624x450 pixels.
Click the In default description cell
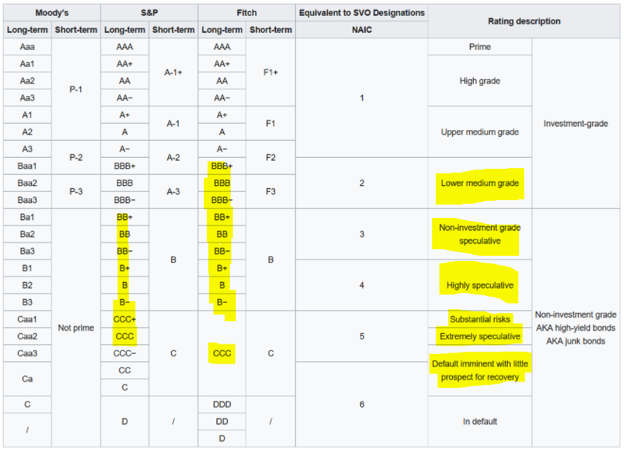point(480,421)
